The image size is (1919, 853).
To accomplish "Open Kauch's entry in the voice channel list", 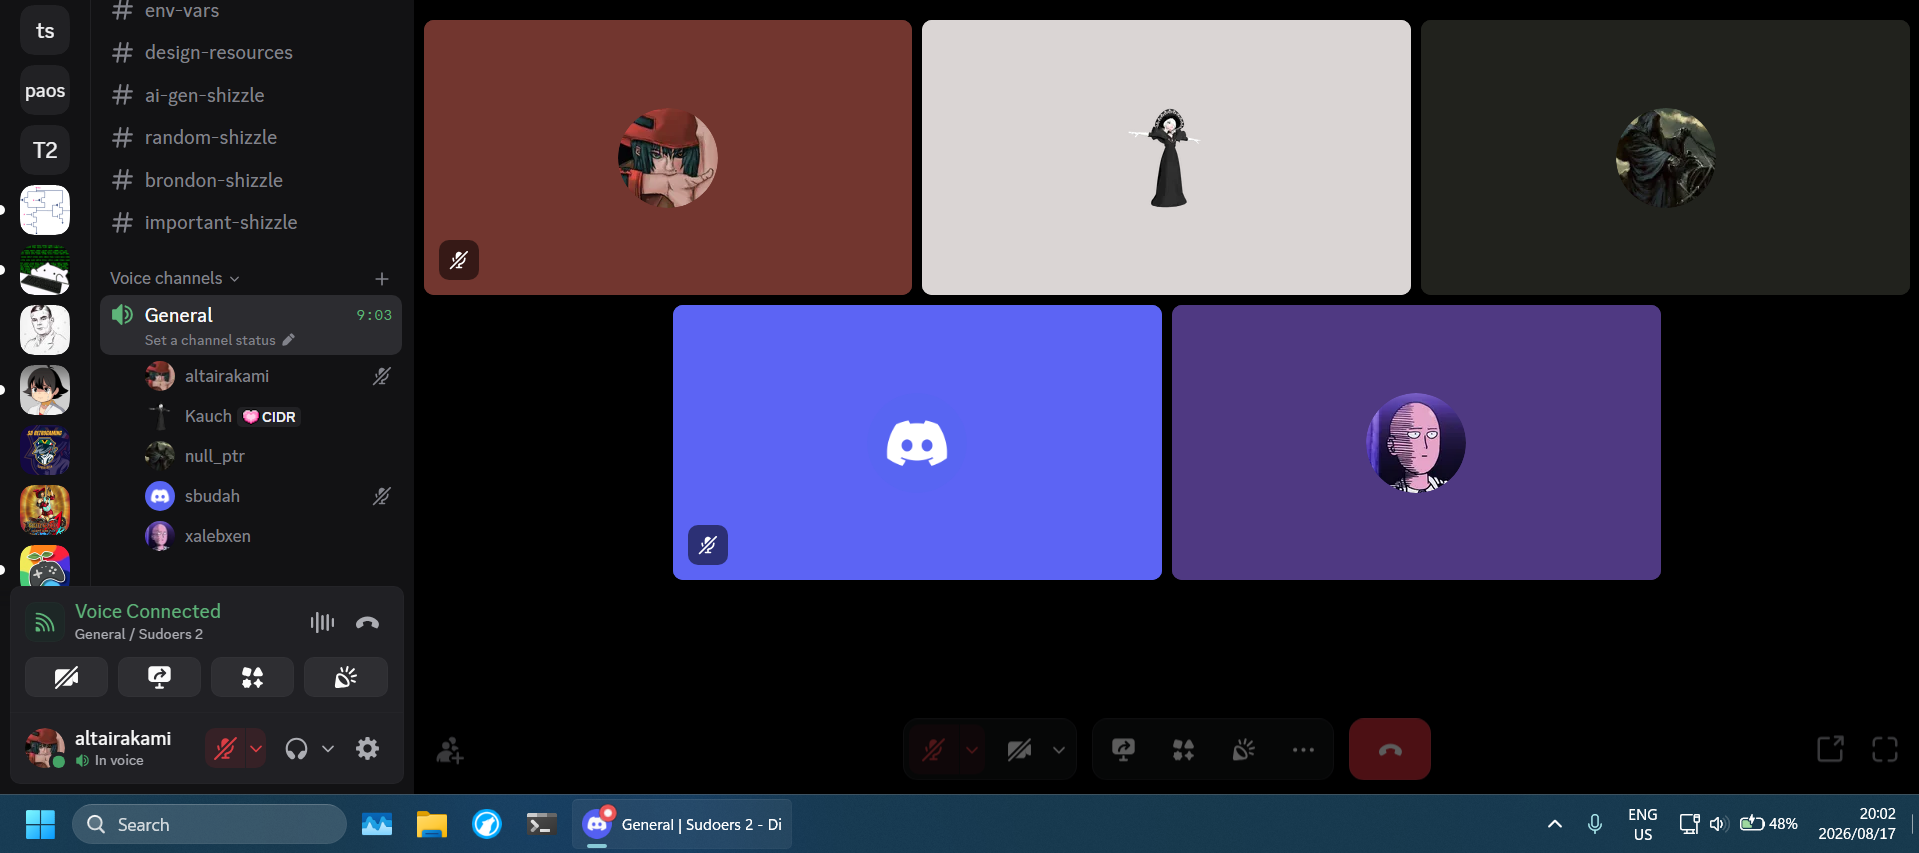I will [x=269, y=416].
